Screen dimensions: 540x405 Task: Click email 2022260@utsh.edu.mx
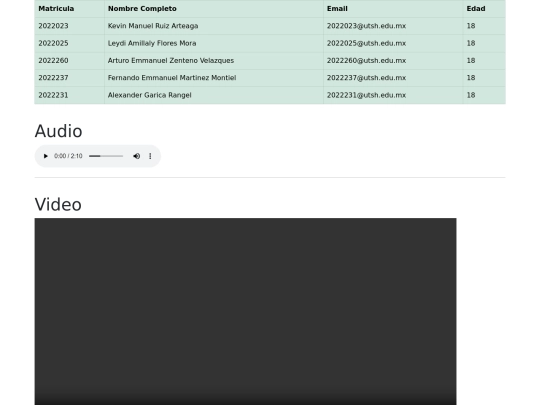click(x=366, y=60)
